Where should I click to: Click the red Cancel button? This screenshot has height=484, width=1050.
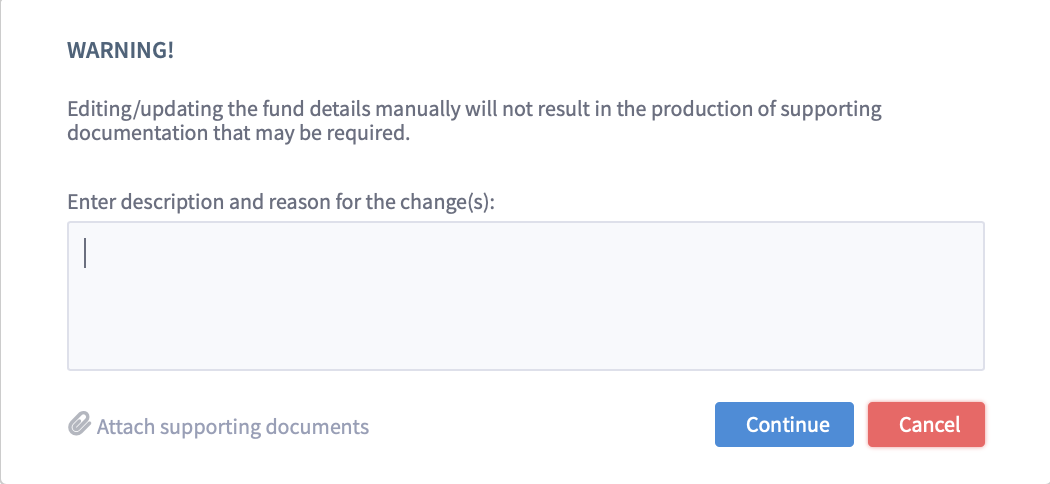click(926, 424)
